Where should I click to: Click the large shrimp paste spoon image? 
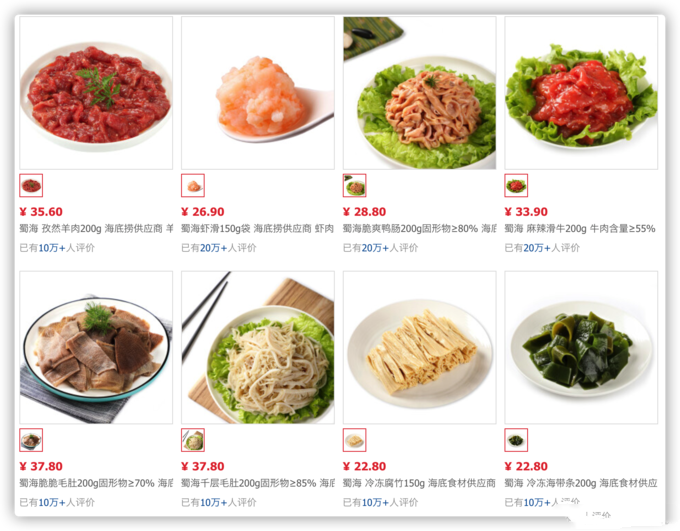pyautogui.click(x=258, y=93)
